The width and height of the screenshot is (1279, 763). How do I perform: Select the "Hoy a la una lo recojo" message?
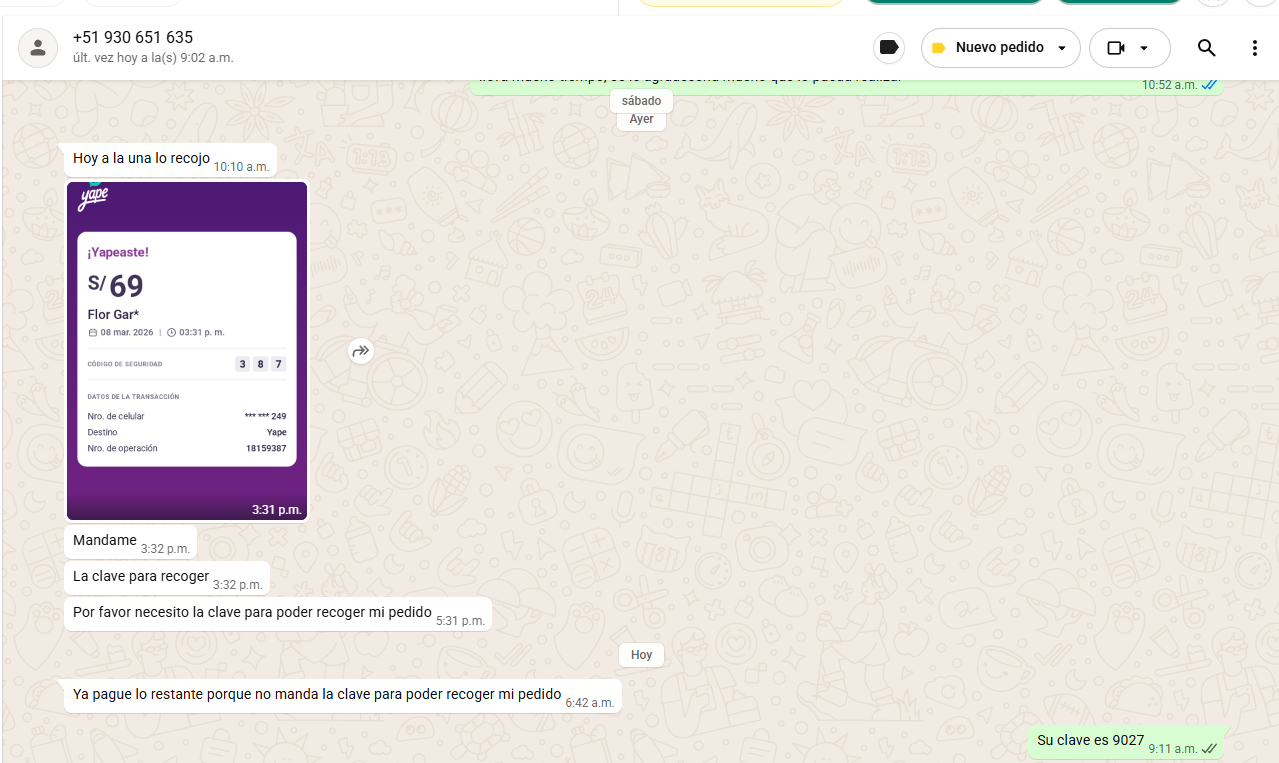tap(141, 159)
